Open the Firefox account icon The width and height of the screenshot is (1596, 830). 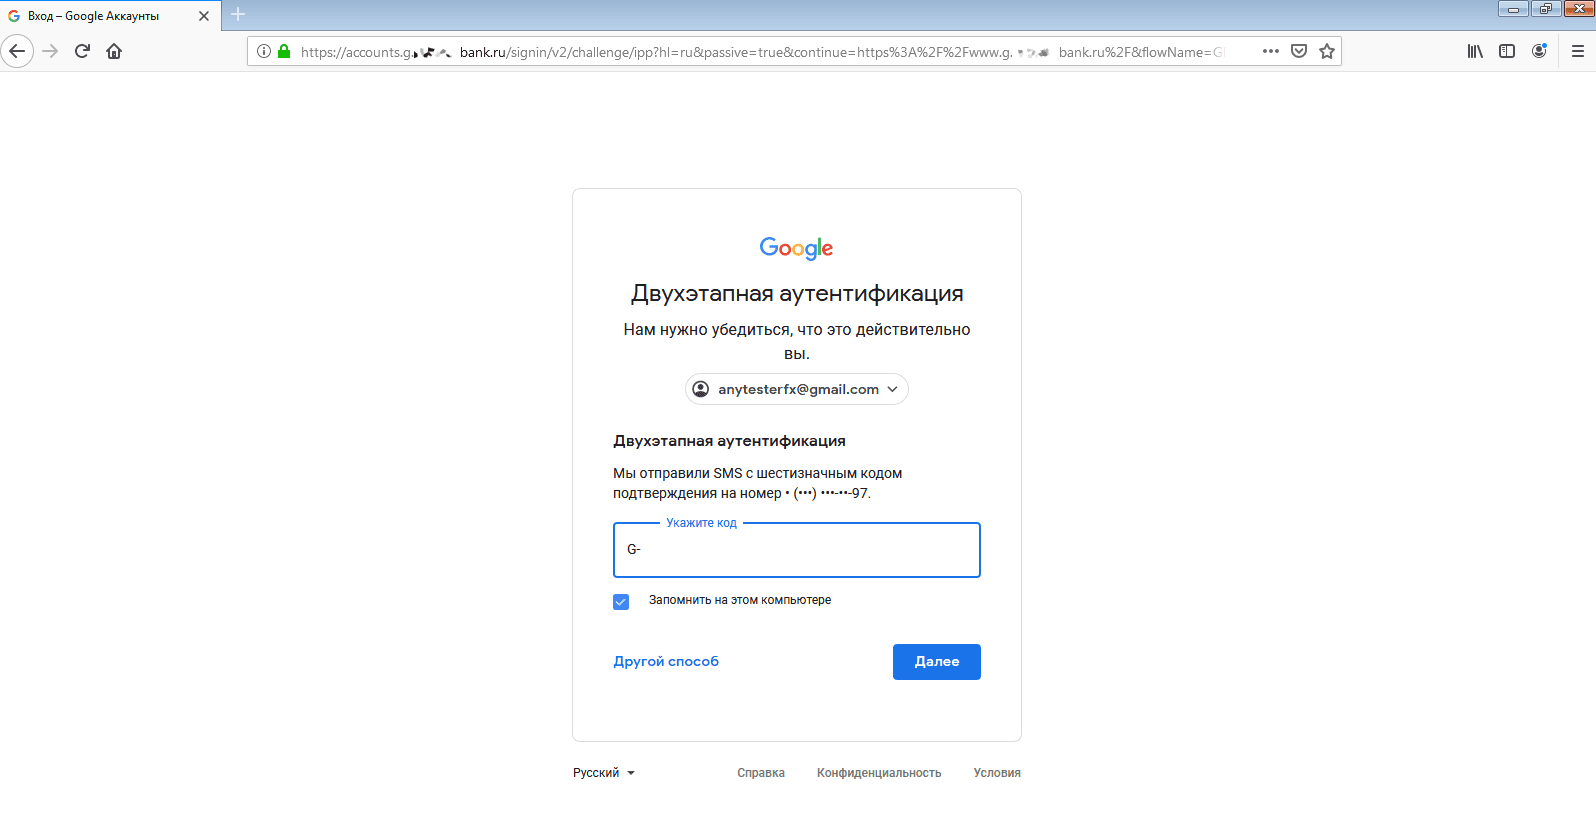click(1539, 51)
